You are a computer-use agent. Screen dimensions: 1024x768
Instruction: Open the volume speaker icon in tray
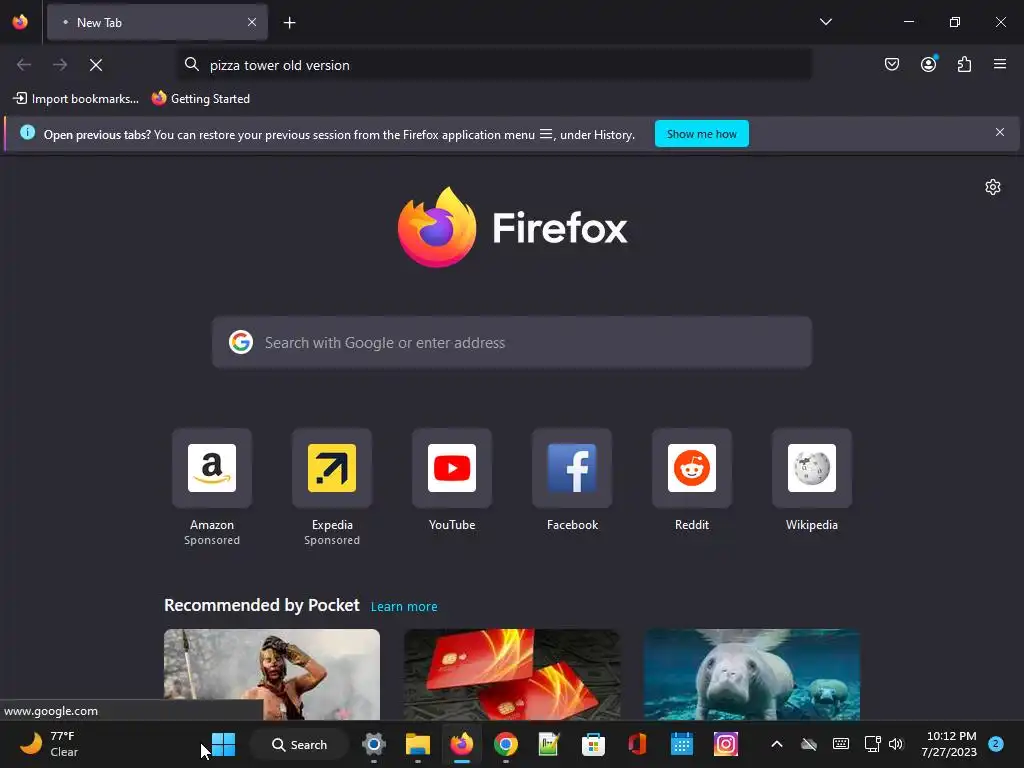click(896, 744)
